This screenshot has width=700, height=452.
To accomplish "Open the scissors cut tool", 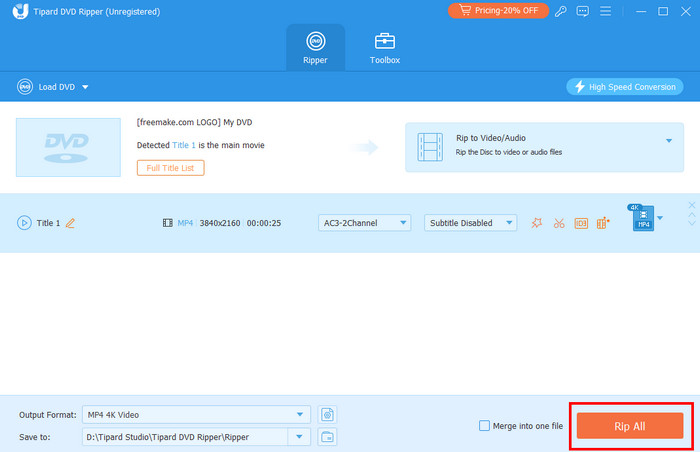I will [x=559, y=223].
